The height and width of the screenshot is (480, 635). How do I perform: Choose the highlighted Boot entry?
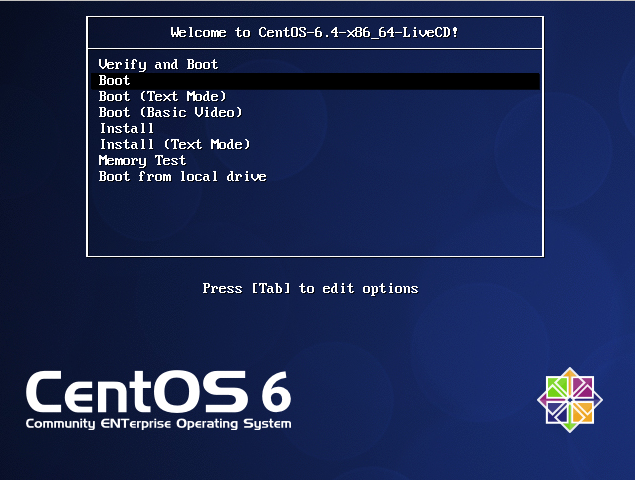tap(315, 81)
